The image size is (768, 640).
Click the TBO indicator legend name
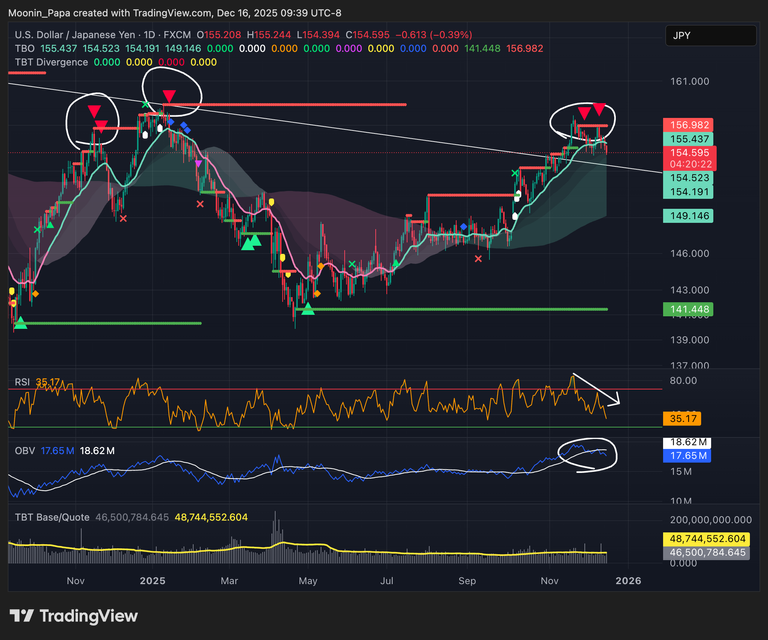[25, 47]
